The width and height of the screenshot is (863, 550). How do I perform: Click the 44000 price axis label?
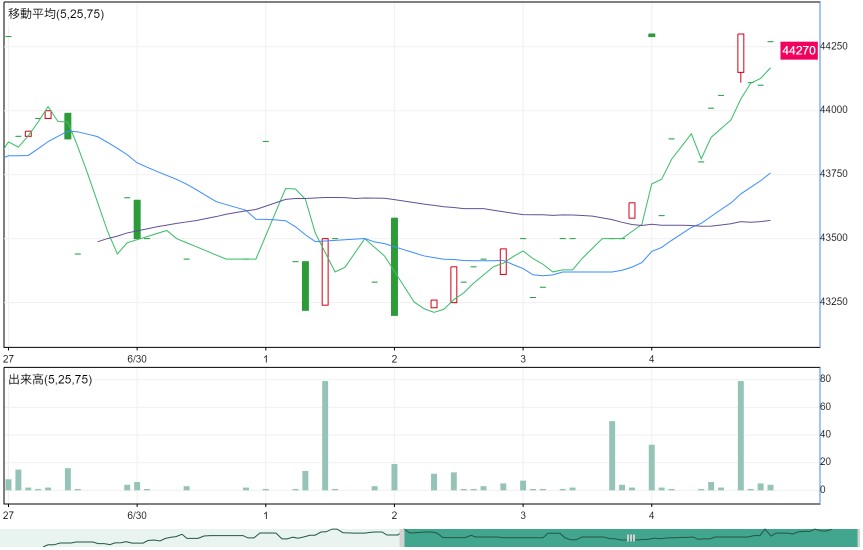pos(834,110)
